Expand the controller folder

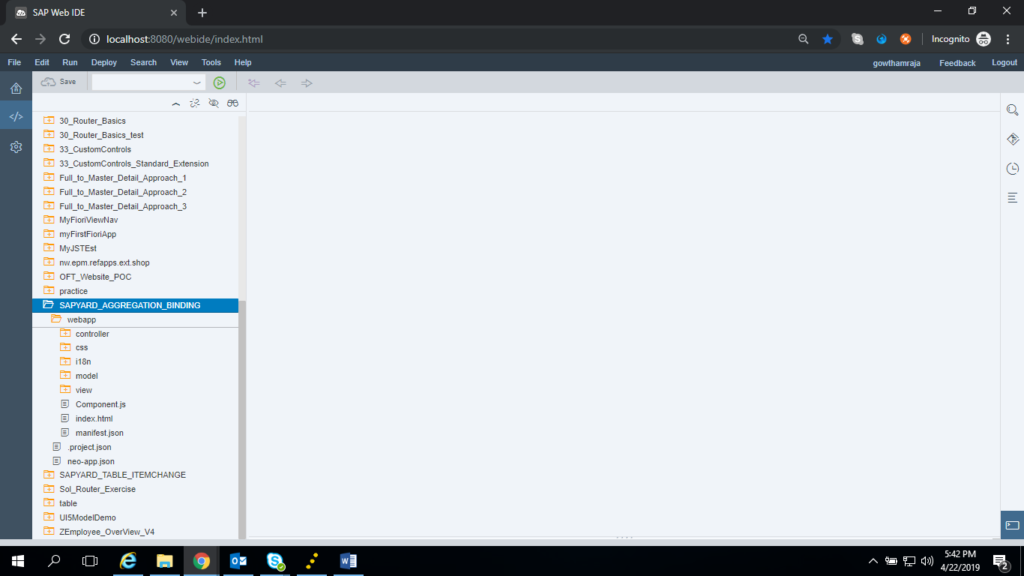coord(65,333)
